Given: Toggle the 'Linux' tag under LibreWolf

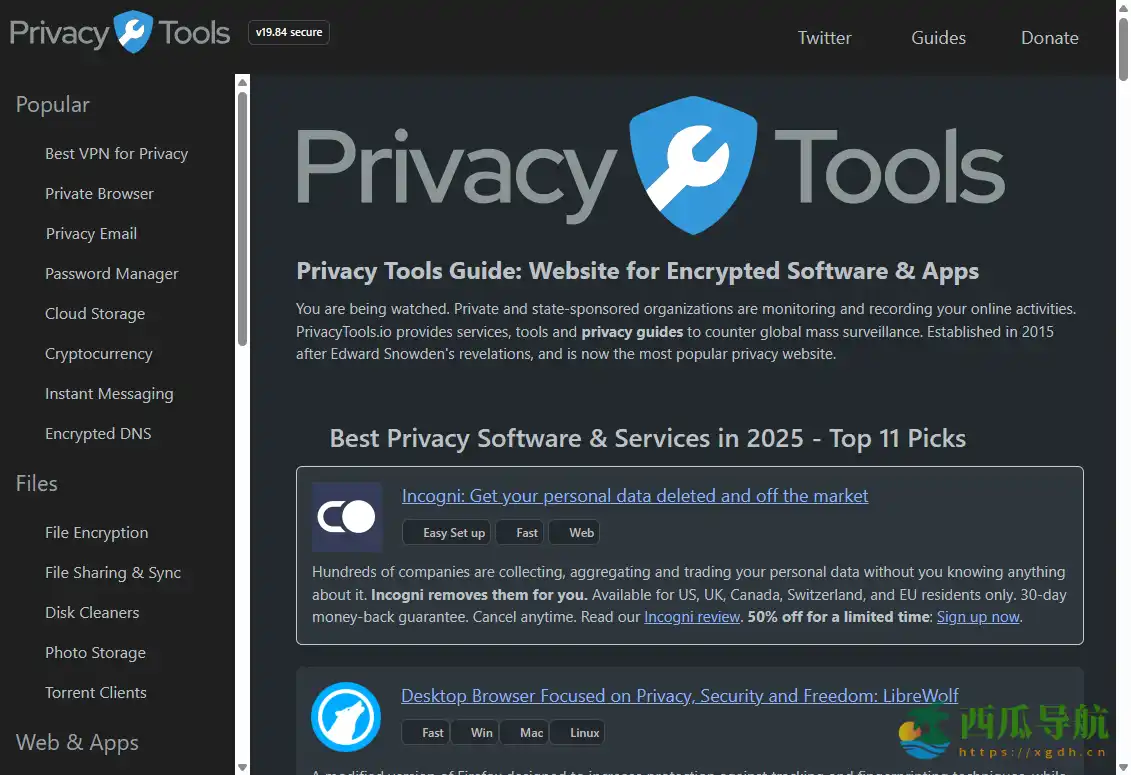Looking at the screenshot, I should click(577, 732).
